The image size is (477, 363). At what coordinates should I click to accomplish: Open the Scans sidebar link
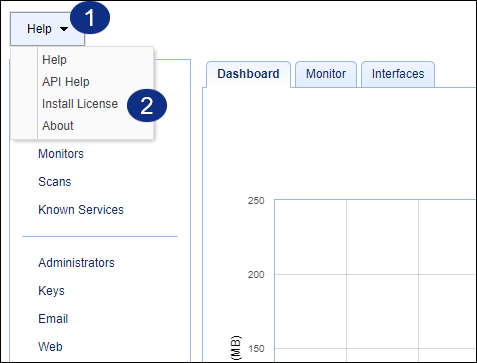click(x=55, y=182)
